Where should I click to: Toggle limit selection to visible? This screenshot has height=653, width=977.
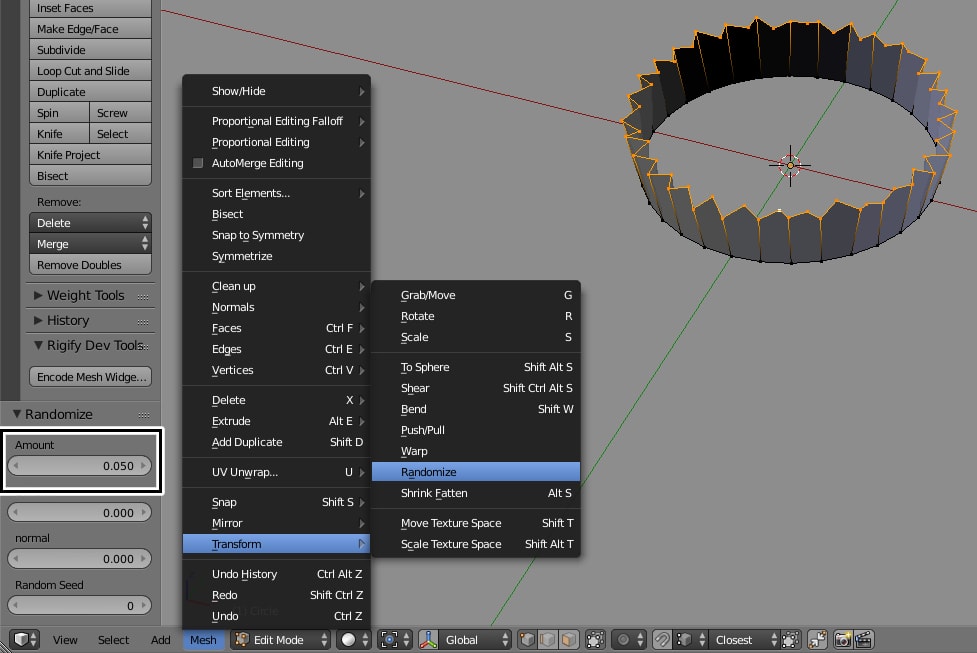pos(595,639)
